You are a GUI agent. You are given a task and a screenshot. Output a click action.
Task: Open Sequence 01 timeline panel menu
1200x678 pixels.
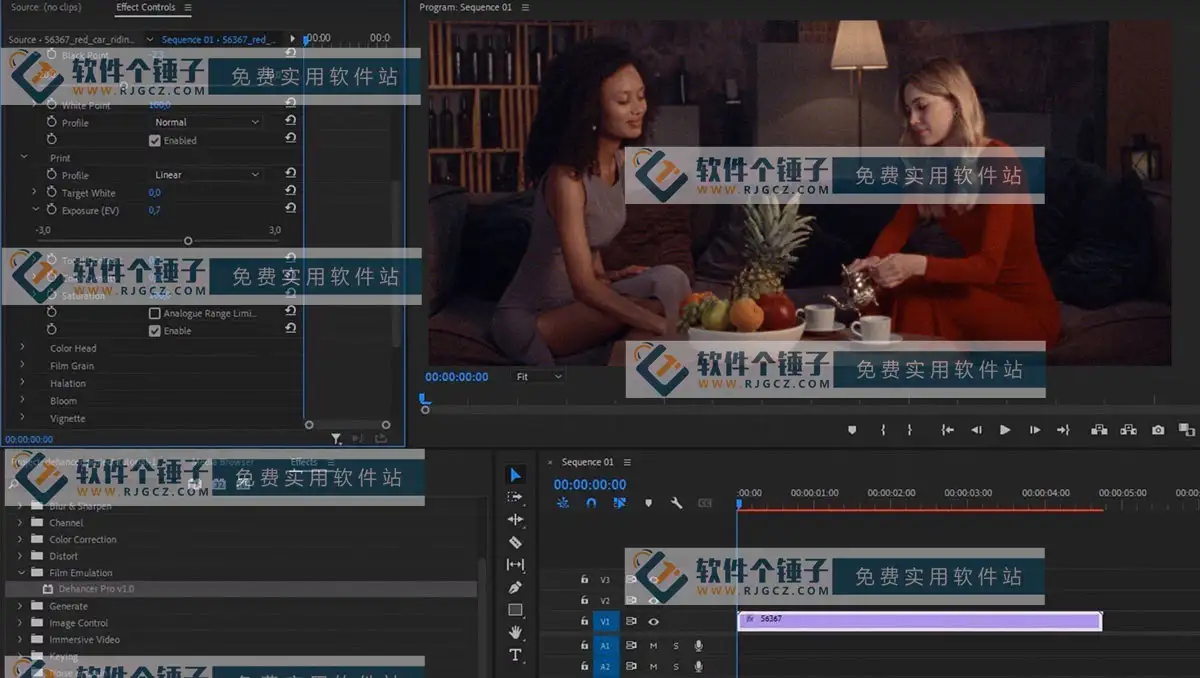628,462
